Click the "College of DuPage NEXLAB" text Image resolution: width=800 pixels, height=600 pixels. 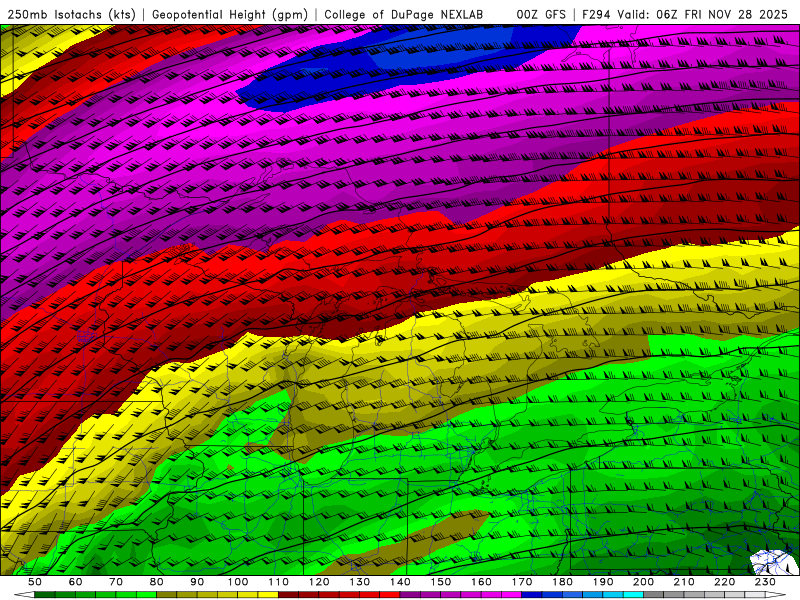click(404, 15)
